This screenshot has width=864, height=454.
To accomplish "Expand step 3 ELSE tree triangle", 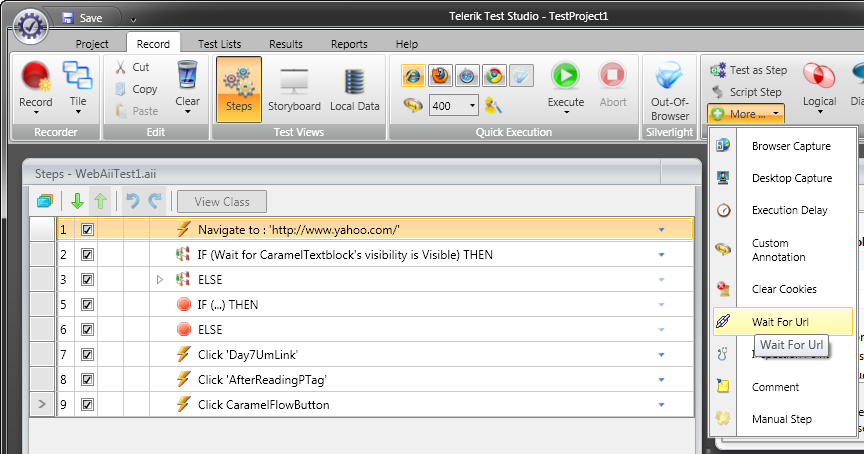I will click(160, 279).
